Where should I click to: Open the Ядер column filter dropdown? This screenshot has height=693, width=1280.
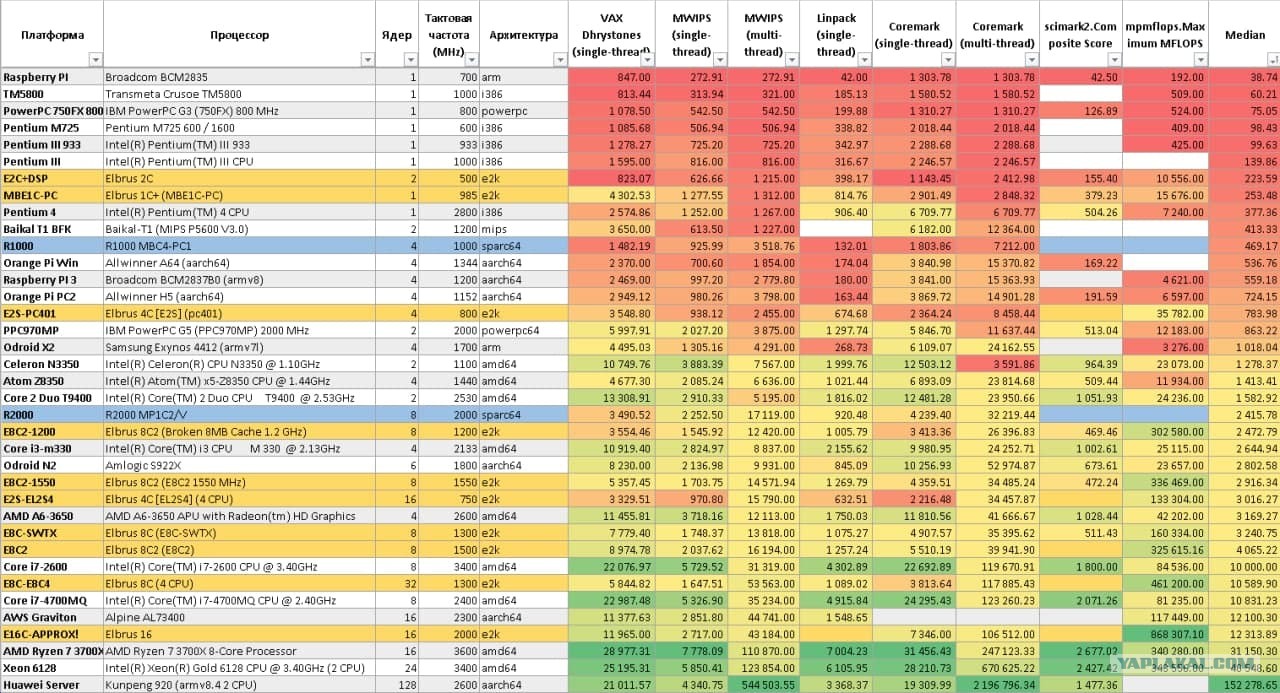[410, 60]
